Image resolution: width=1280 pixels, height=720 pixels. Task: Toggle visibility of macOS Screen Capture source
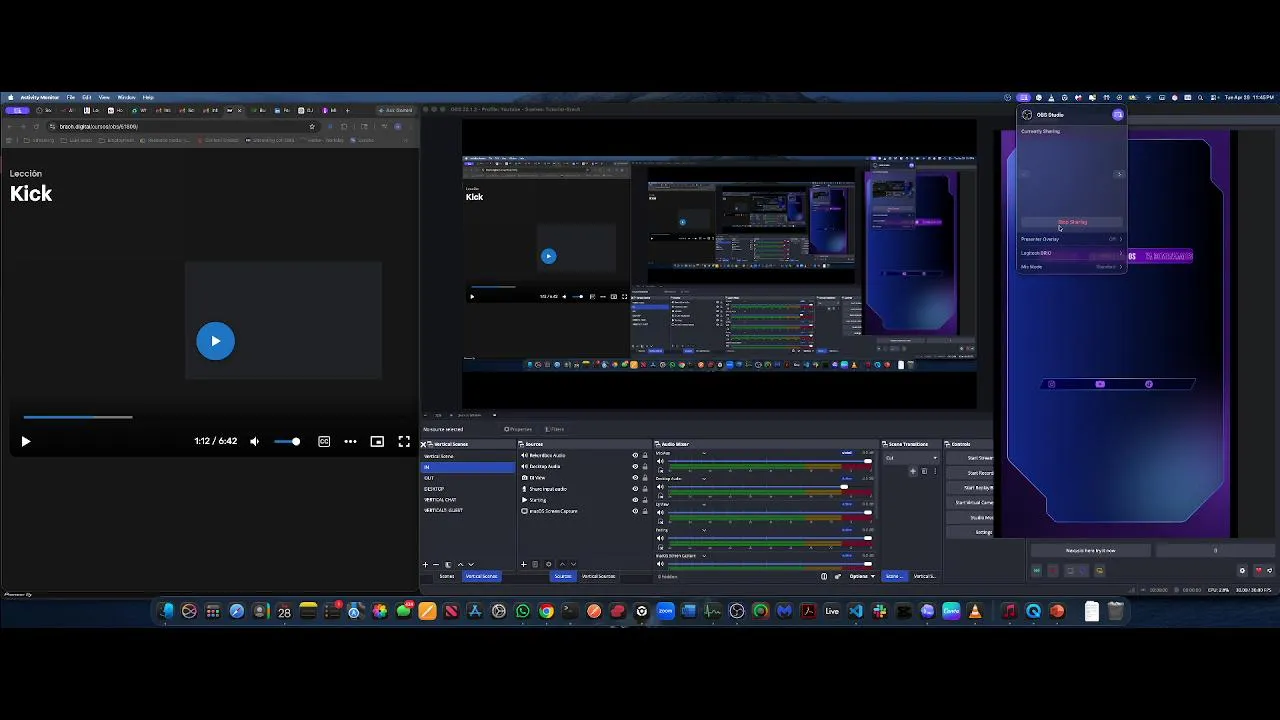click(635, 511)
